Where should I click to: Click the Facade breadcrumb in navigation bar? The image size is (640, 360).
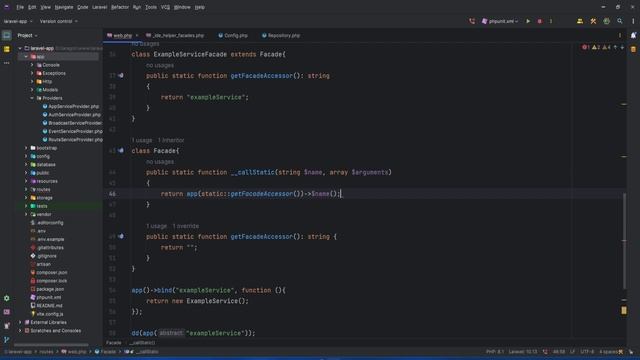(105, 351)
